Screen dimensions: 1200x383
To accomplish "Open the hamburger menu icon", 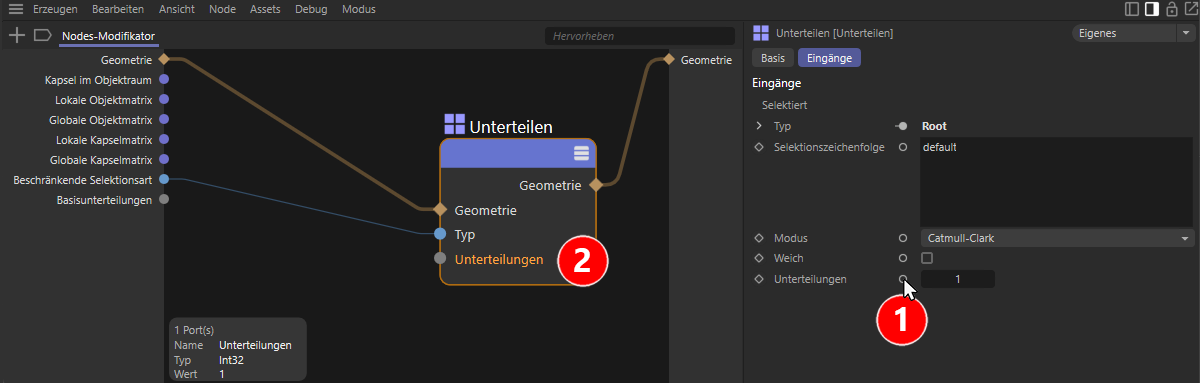I will coord(16,9).
